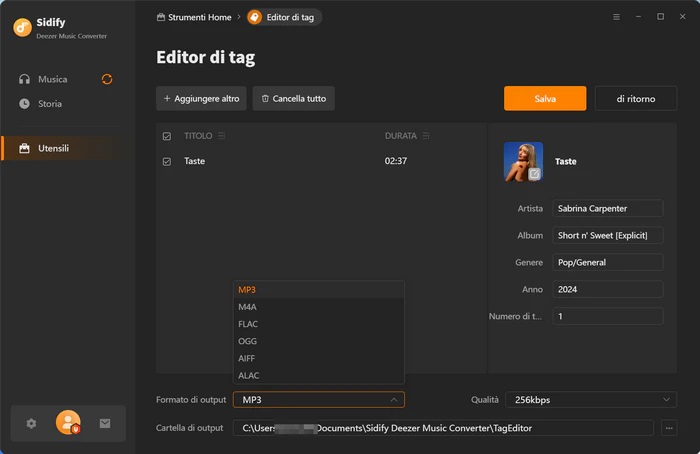Open the Storia history section
The height and width of the screenshot is (454, 700).
point(40,104)
